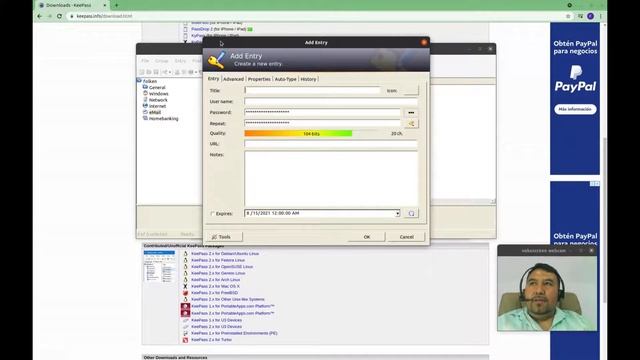This screenshot has width=640, height=360.
Task: Switch to the Auto-Type tab
Action: point(285,79)
